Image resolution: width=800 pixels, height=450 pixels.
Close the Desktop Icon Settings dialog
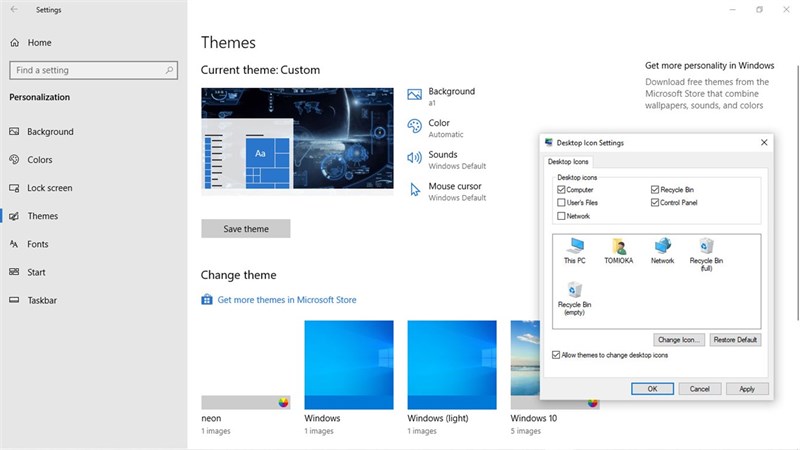pyautogui.click(x=764, y=142)
